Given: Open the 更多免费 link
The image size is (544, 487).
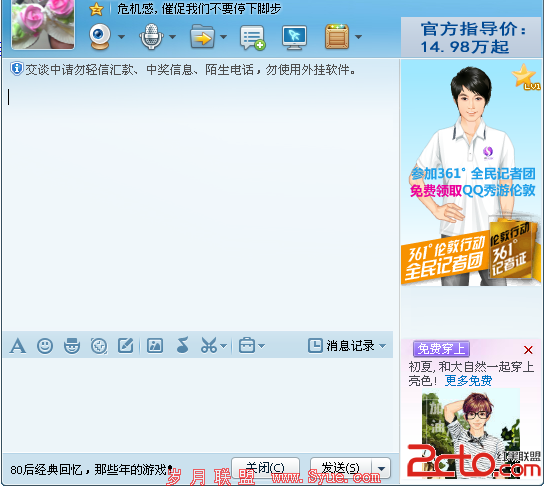Looking at the screenshot, I should pos(468,381).
